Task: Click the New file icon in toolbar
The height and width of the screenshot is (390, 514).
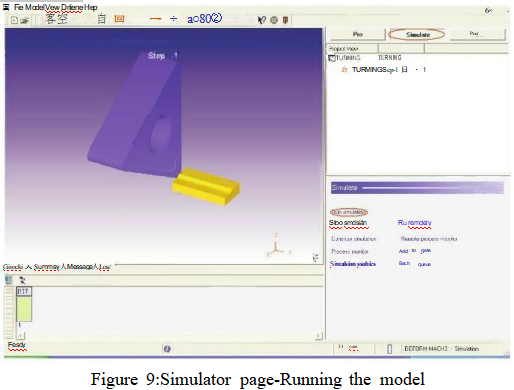Action: tap(14, 20)
